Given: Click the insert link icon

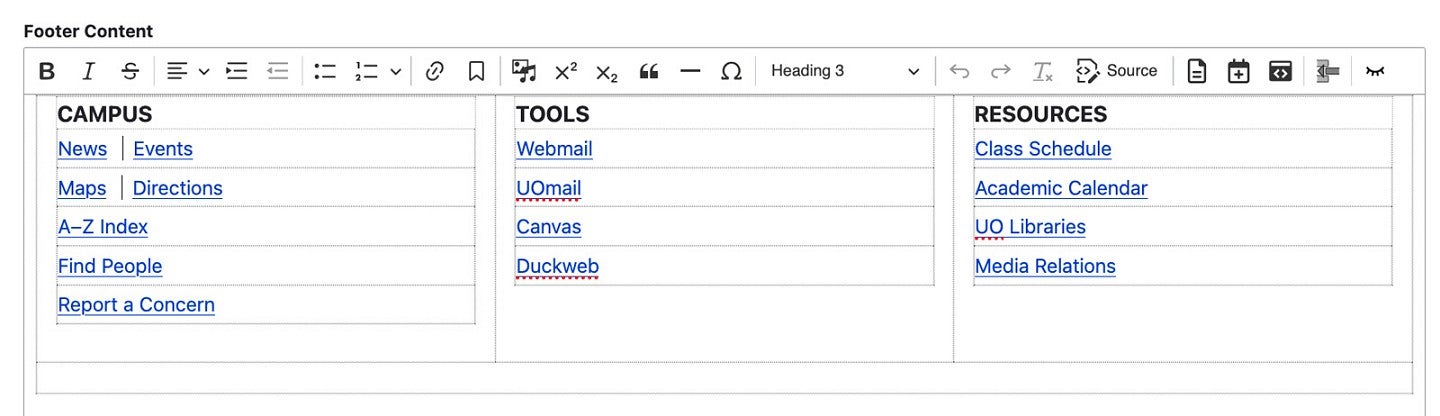Looking at the screenshot, I should point(434,71).
